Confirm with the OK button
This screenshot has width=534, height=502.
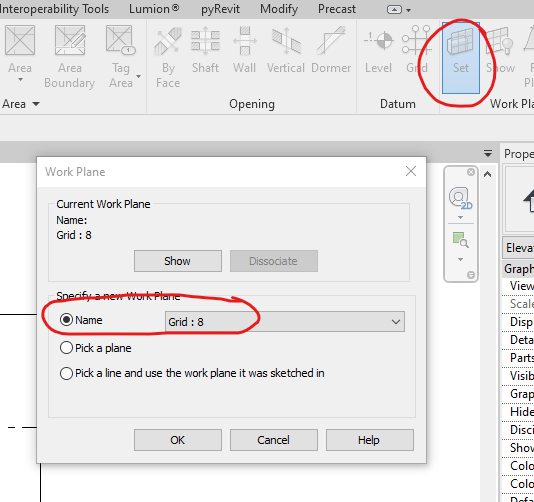tap(178, 440)
